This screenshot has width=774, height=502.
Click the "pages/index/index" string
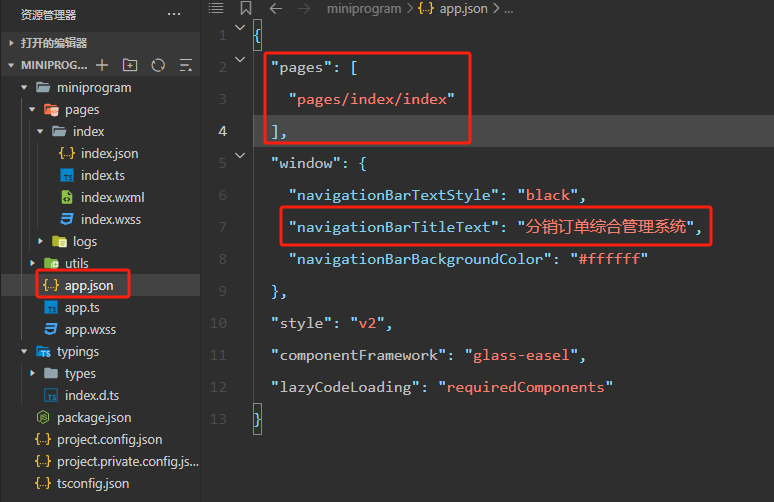coord(371,99)
